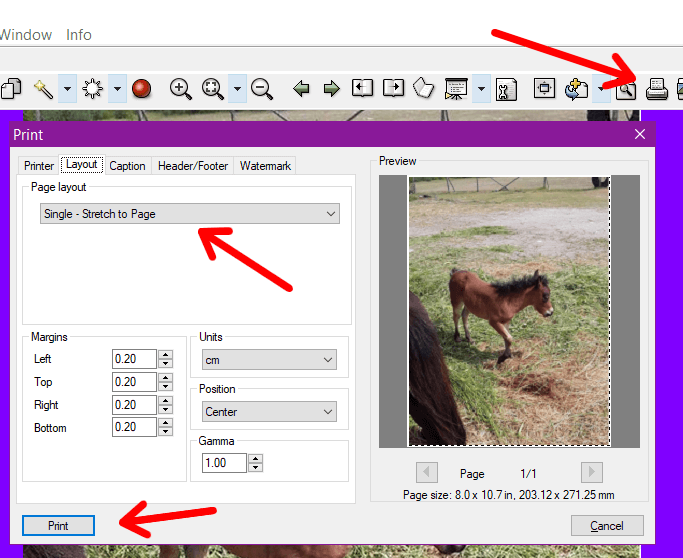The width and height of the screenshot is (683, 558).
Task: Increase the Bottom margin with up arrow
Action: click(166, 422)
